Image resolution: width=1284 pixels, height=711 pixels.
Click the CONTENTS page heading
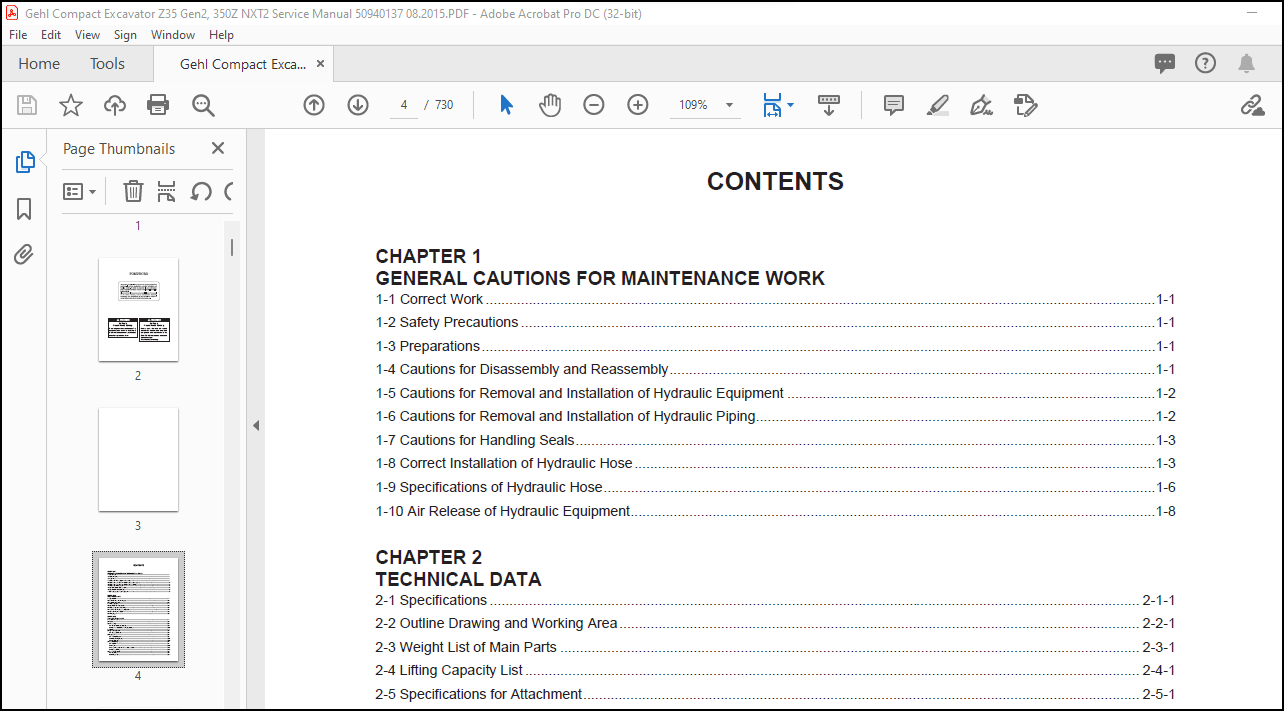pos(775,181)
